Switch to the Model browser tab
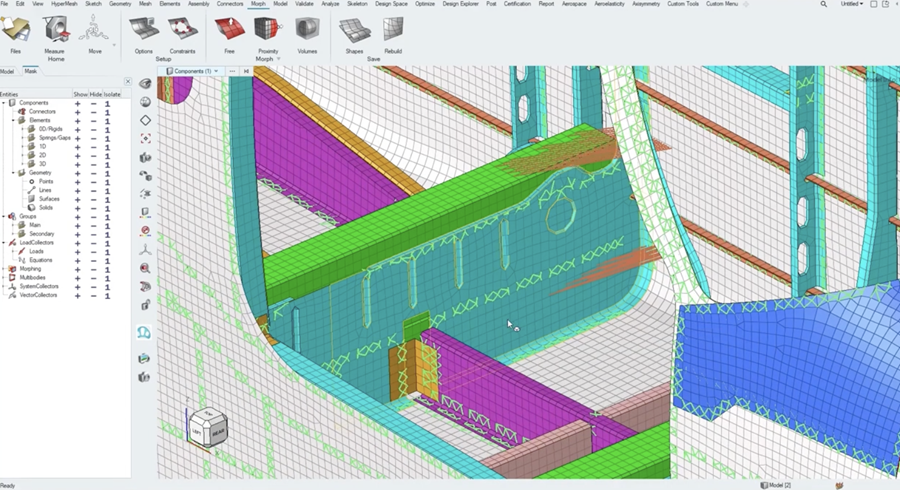Screen dimensions: 900x490 (7, 72)
